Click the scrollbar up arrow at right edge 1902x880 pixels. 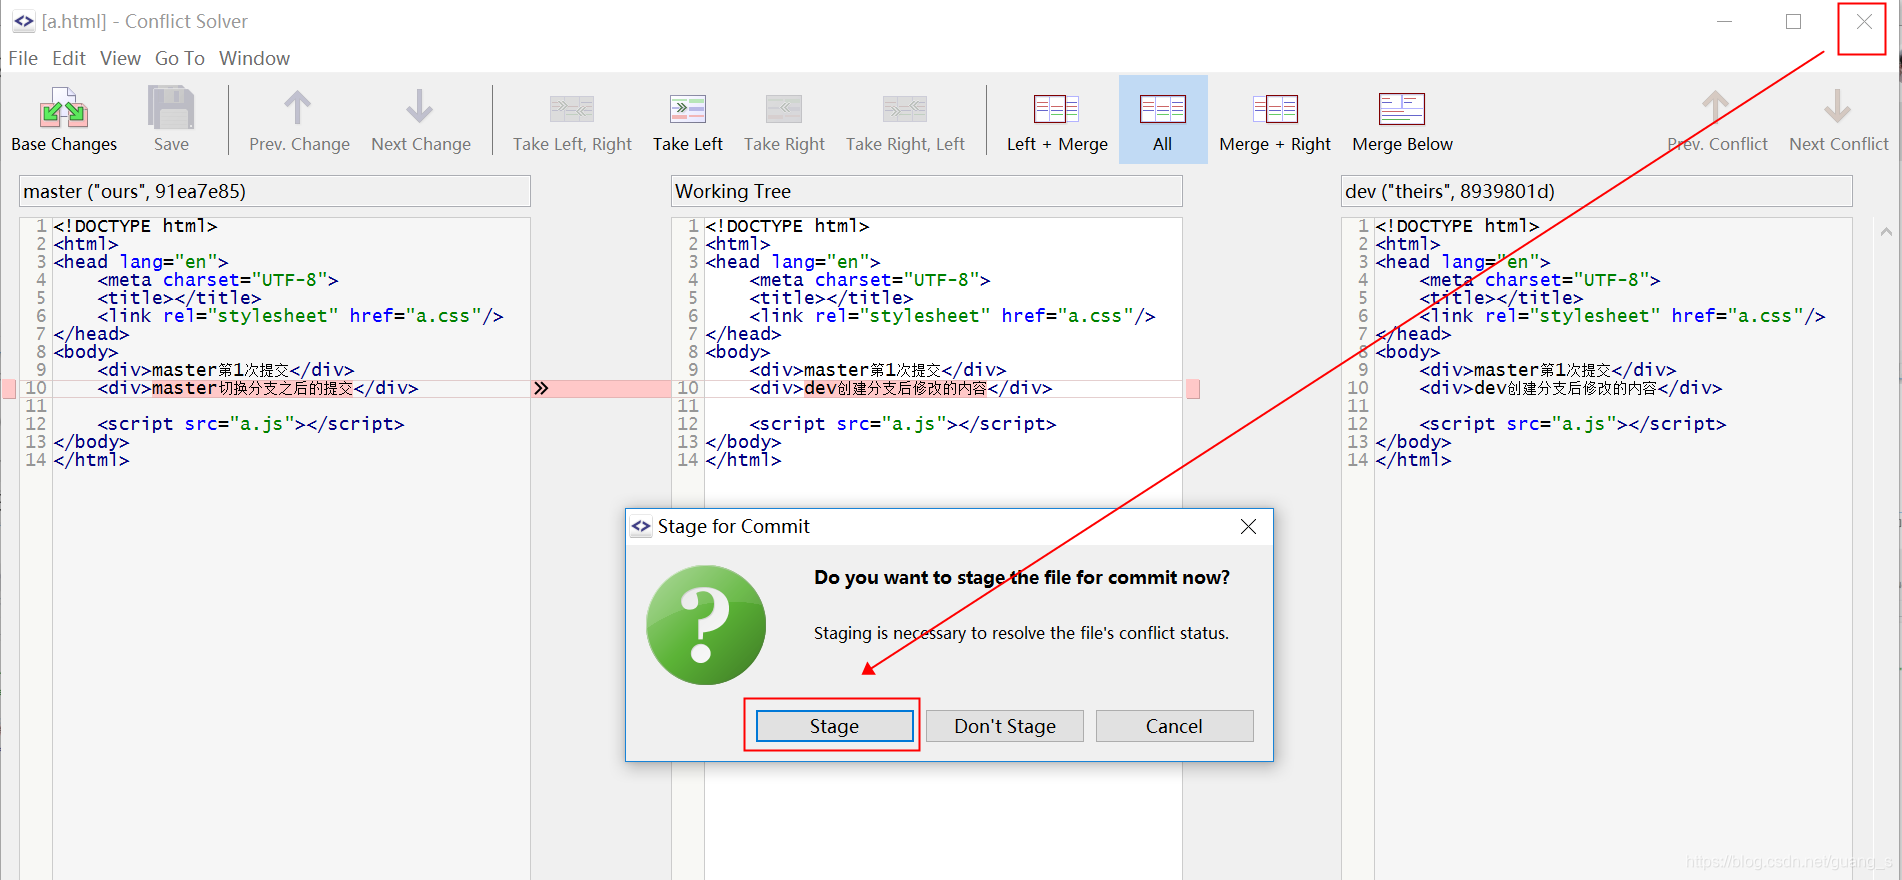click(x=1886, y=232)
